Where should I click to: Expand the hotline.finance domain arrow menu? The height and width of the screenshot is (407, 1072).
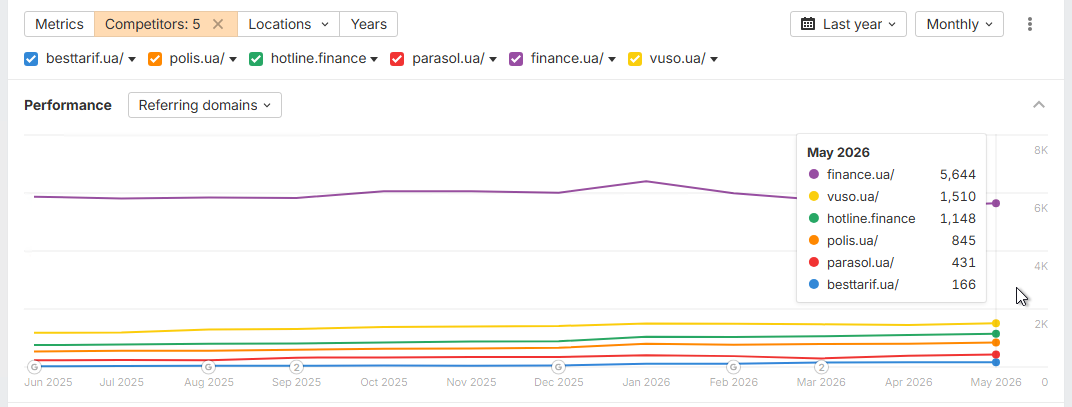tap(374, 60)
